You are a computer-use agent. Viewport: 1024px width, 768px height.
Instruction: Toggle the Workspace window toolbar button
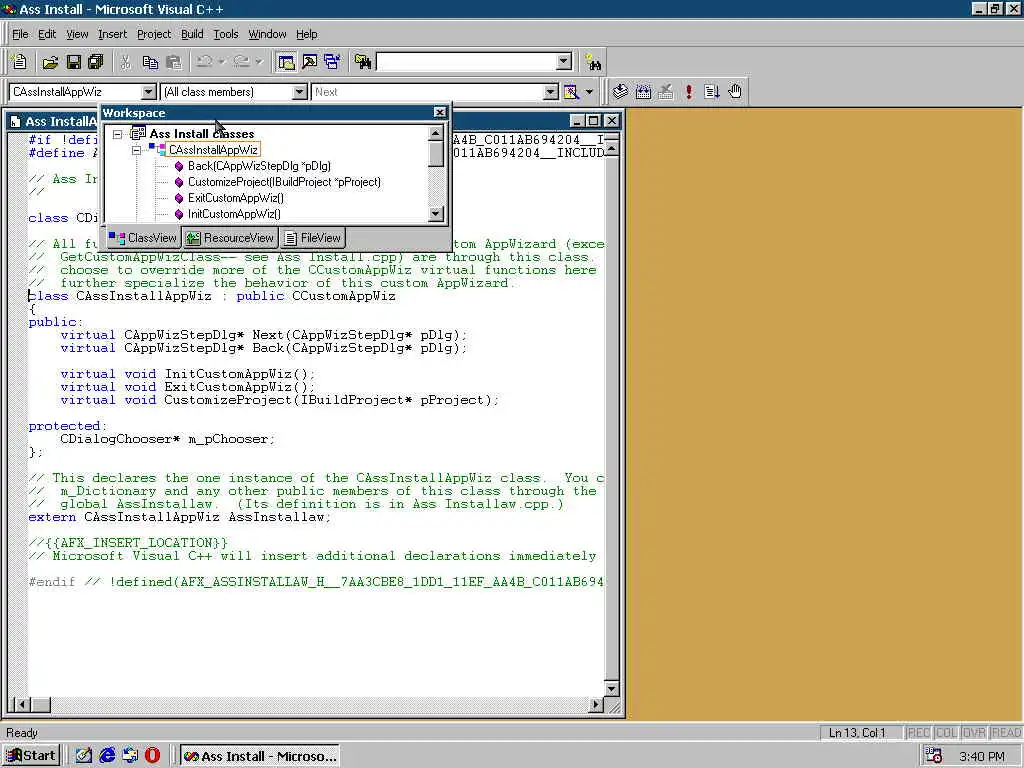285,62
